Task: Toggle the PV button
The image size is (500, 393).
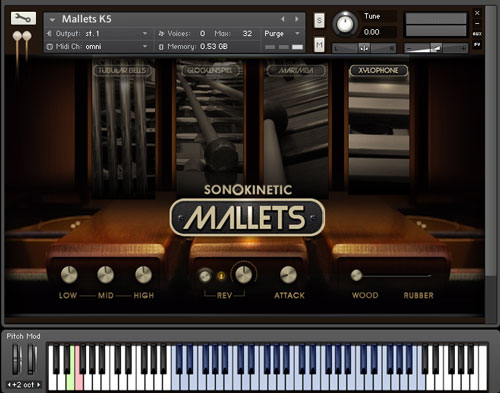Action: (x=477, y=44)
